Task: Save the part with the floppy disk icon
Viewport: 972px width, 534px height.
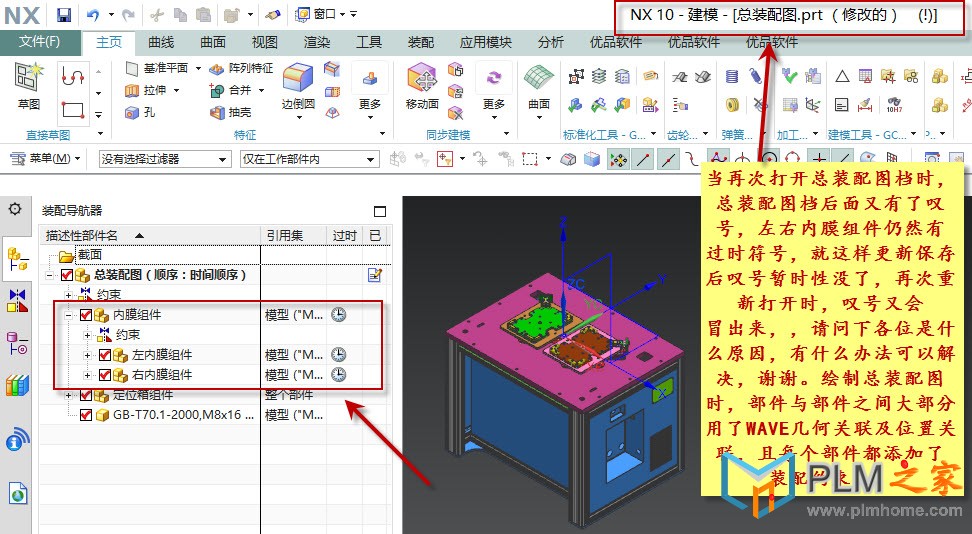Action: click(x=64, y=14)
